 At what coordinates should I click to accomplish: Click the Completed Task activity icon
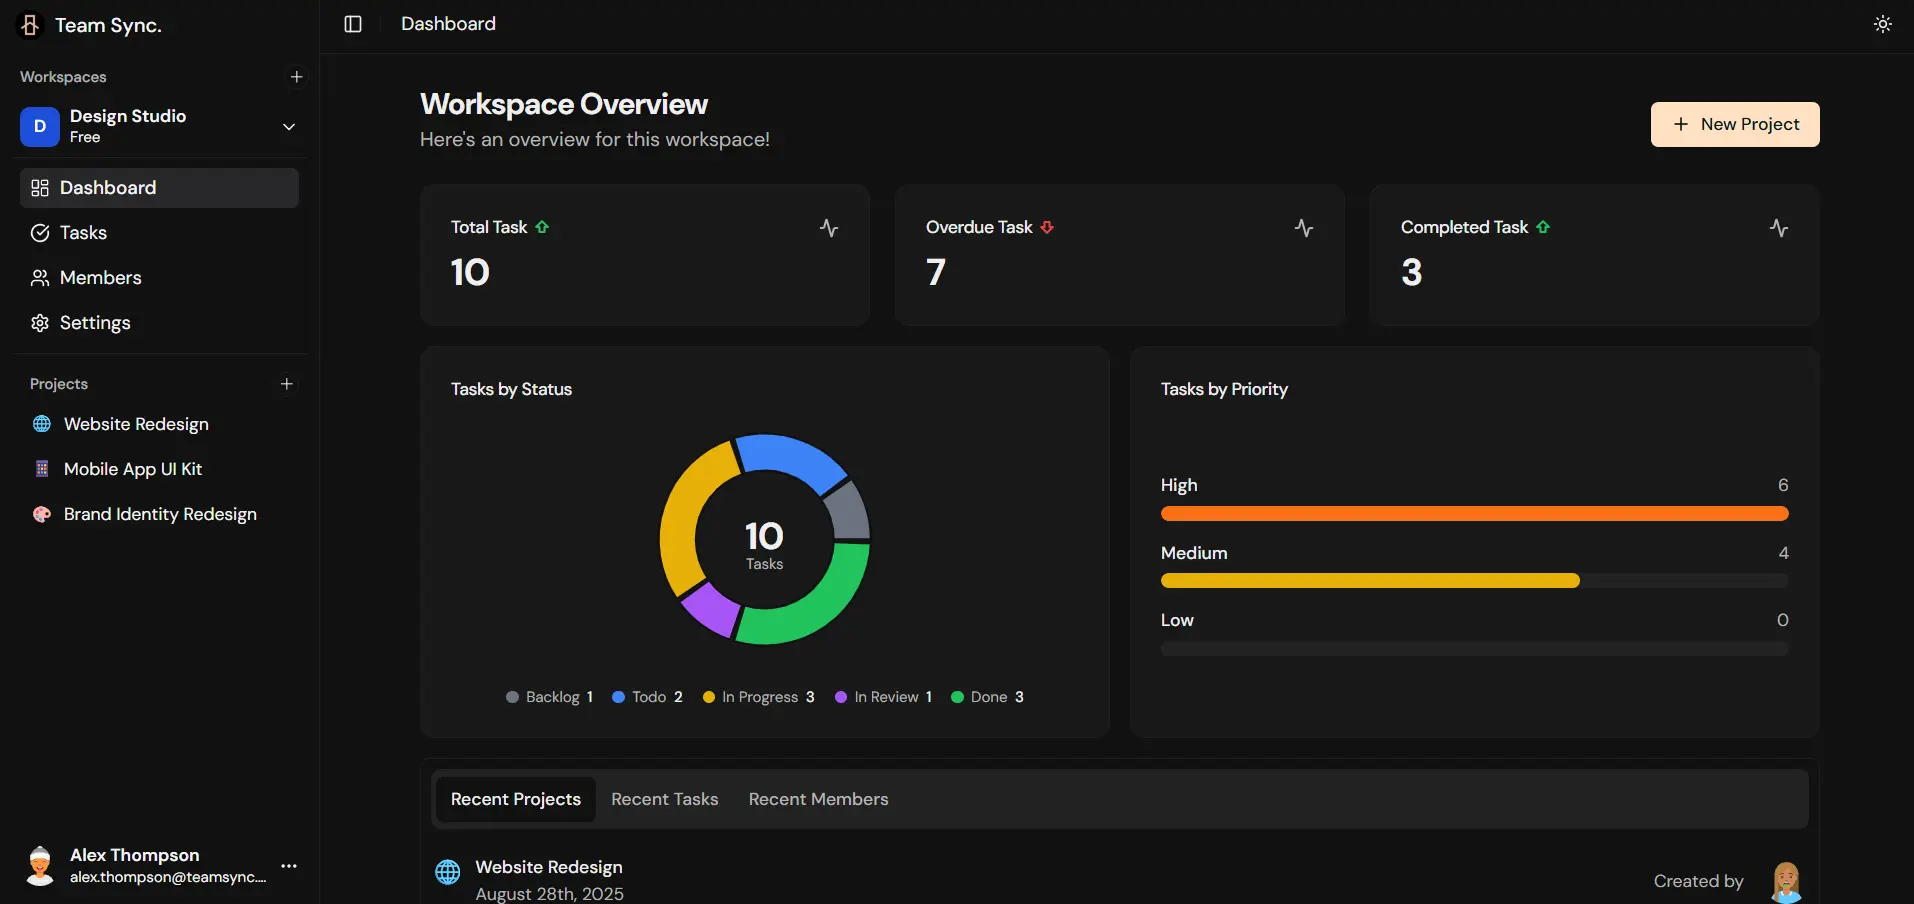click(1778, 228)
